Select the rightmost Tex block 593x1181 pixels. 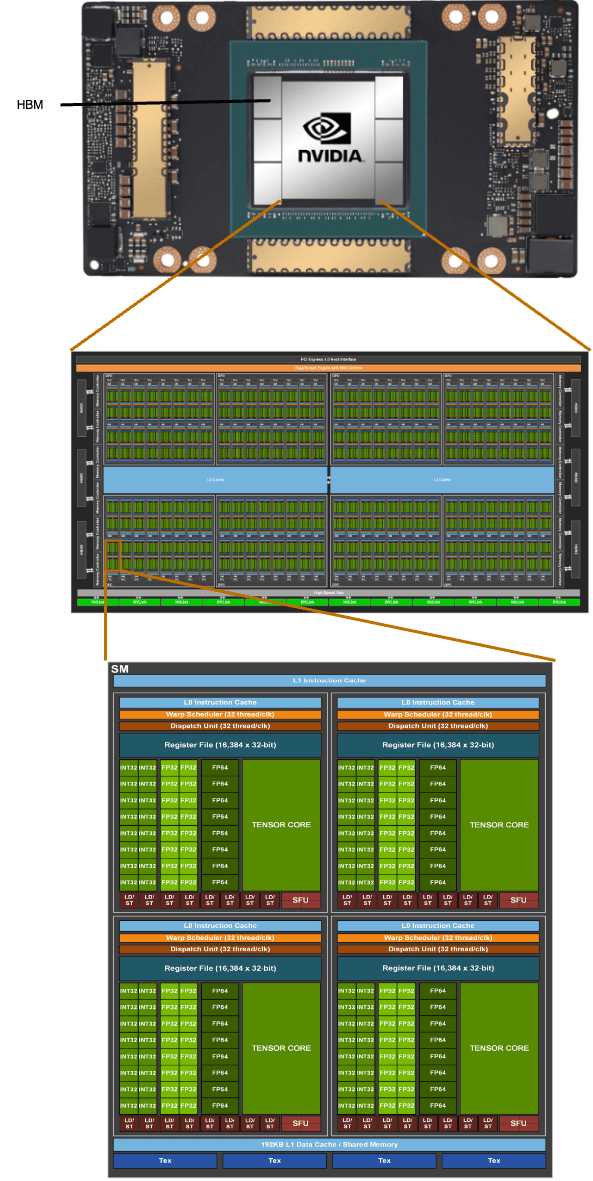(494, 1161)
